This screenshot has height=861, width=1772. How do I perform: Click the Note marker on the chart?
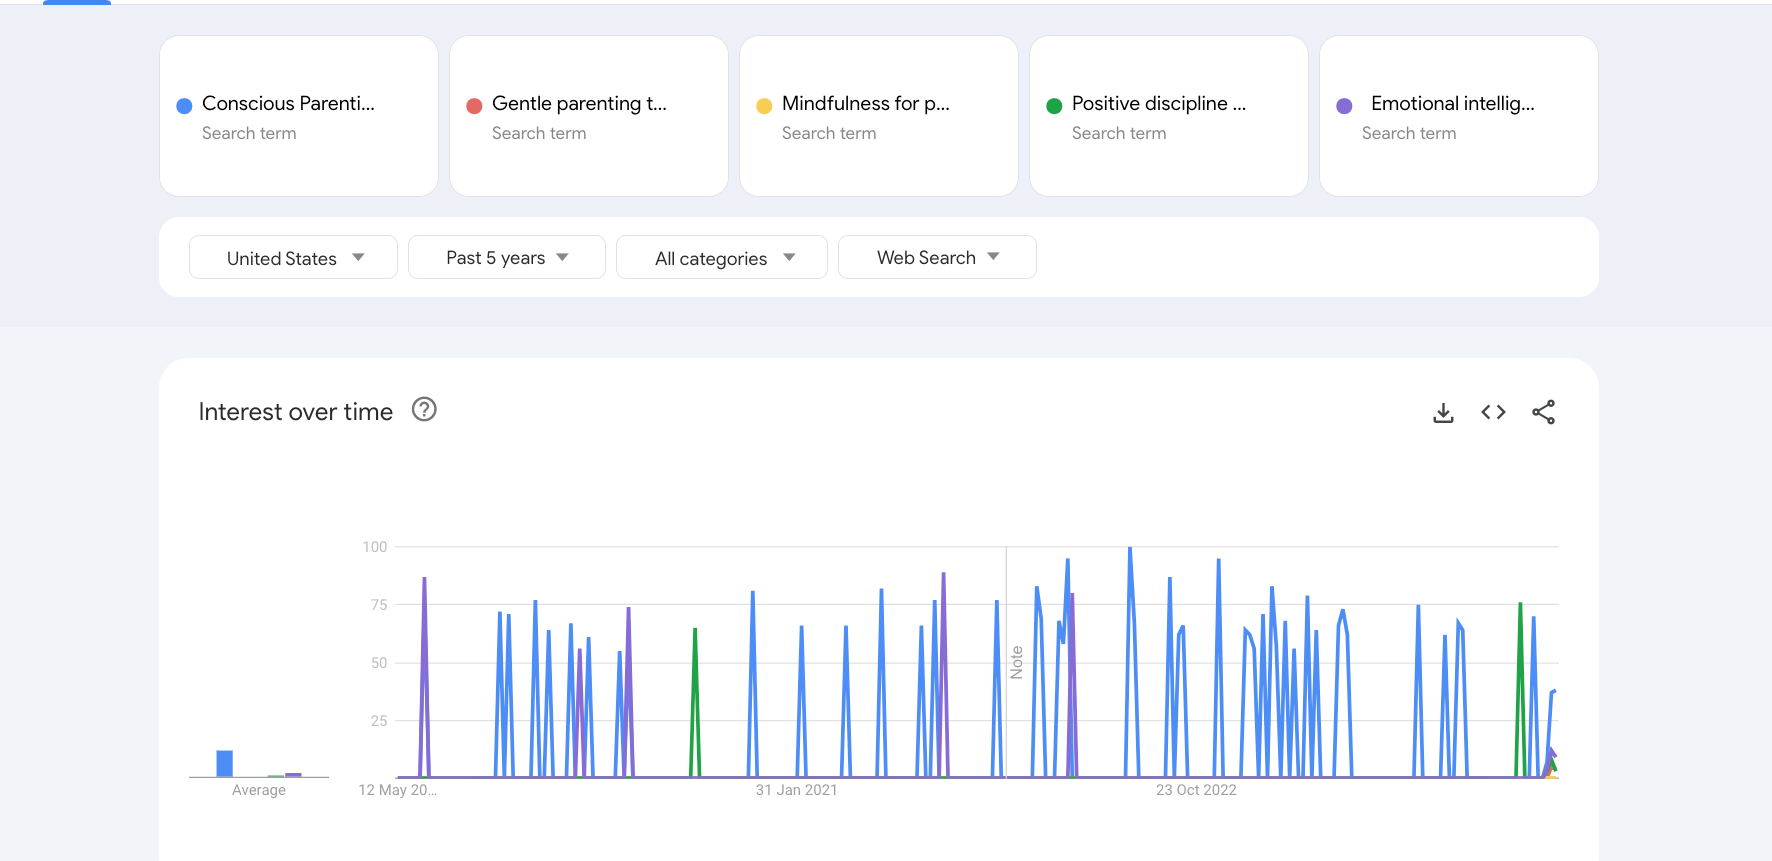pyautogui.click(x=1017, y=662)
